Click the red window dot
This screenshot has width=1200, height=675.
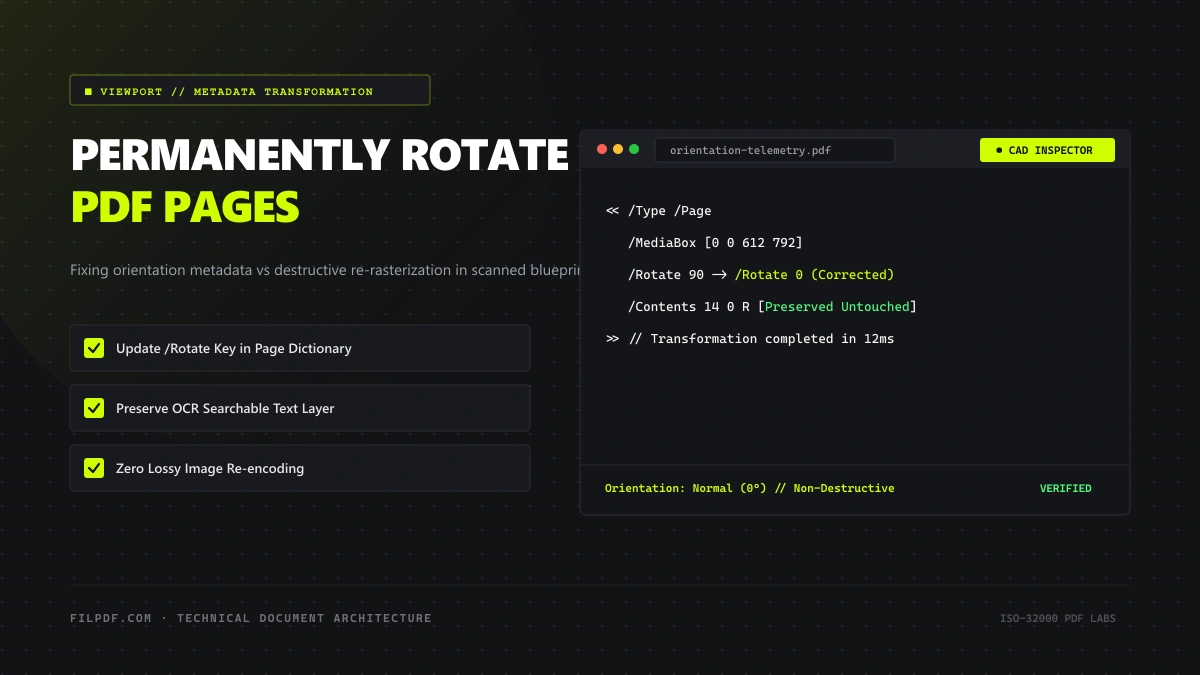[602, 149]
